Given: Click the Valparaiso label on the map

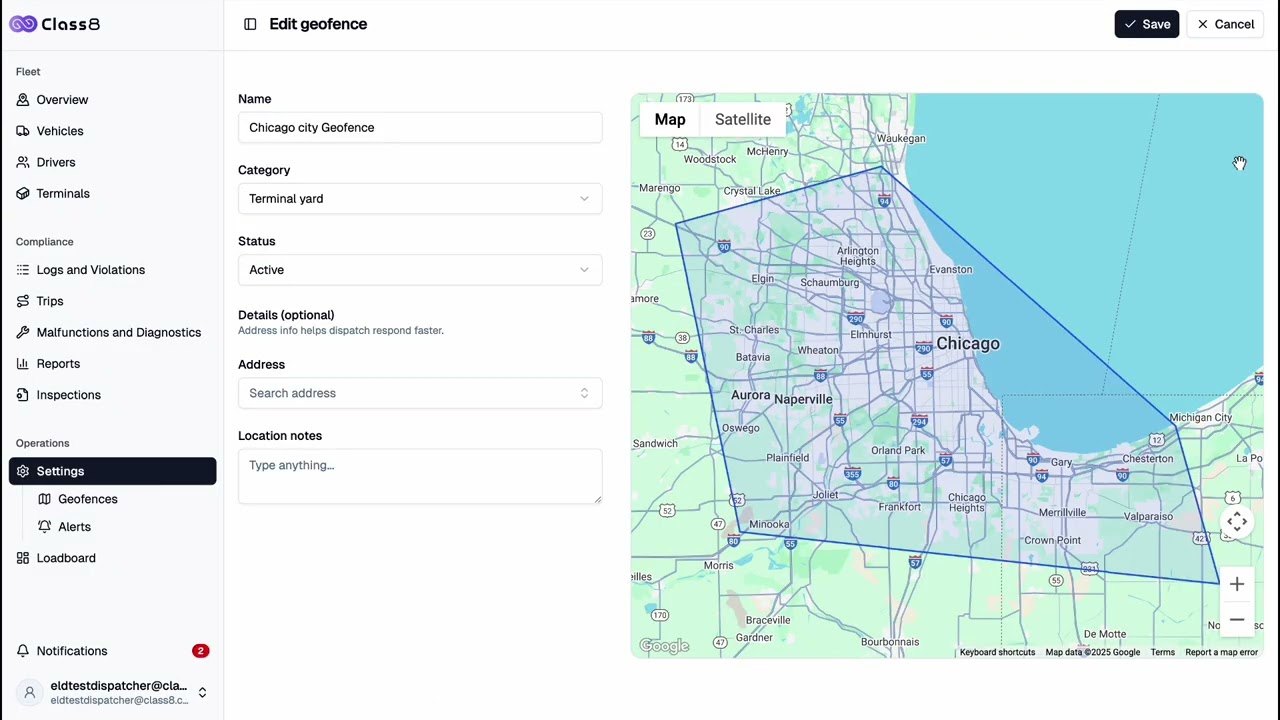Looking at the screenshot, I should (1148, 517).
